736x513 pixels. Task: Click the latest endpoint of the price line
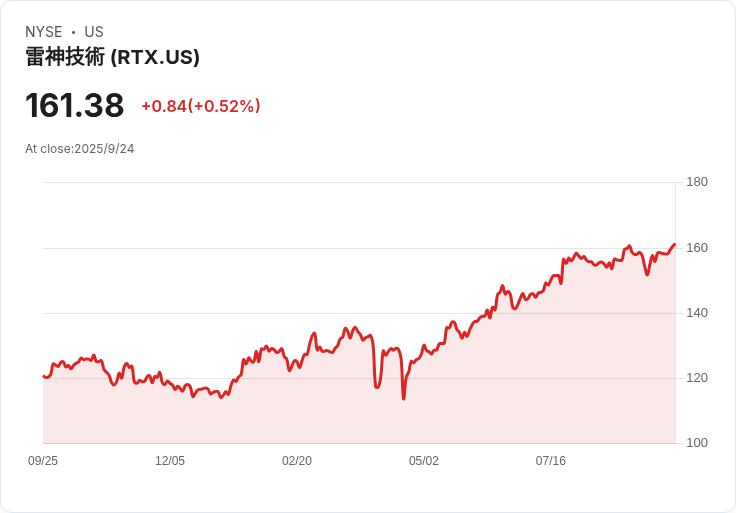pyautogui.click(x=675, y=244)
